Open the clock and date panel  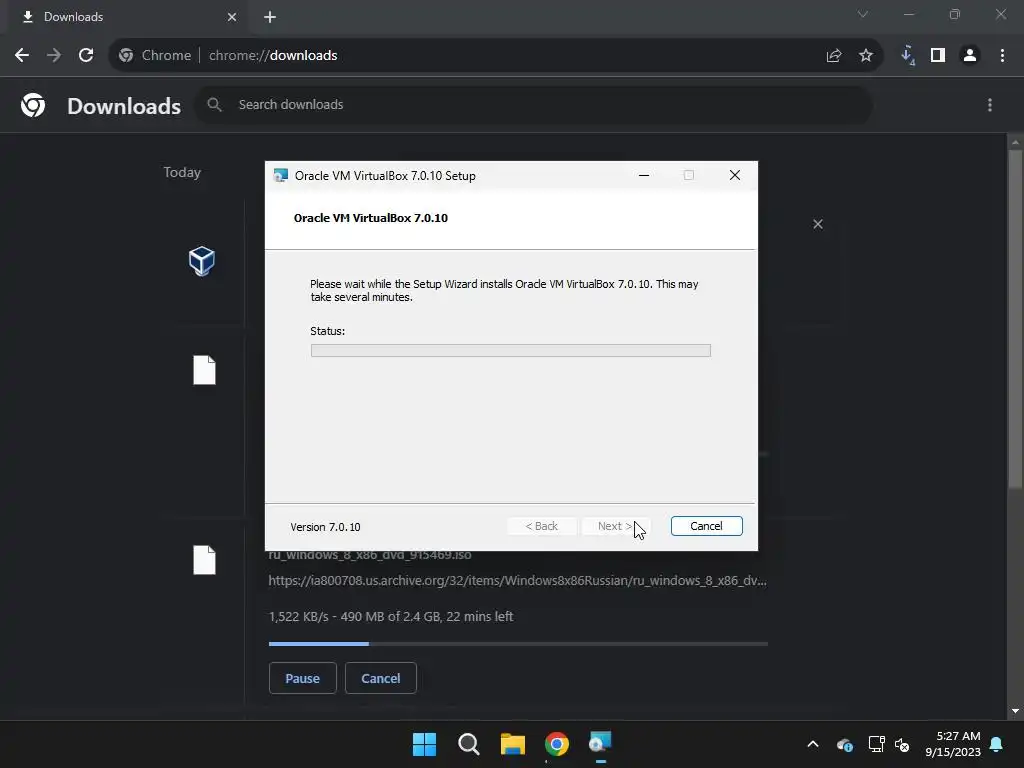click(x=953, y=744)
